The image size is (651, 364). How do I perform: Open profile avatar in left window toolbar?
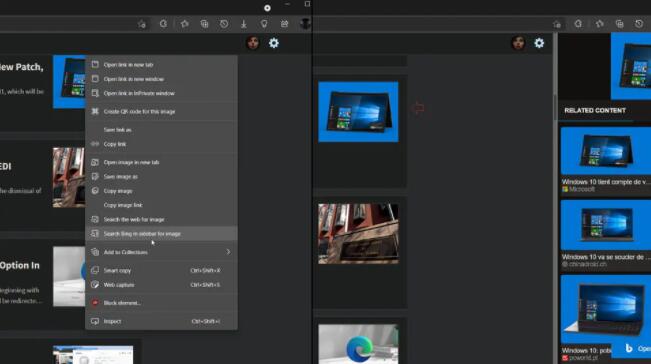point(305,24)
